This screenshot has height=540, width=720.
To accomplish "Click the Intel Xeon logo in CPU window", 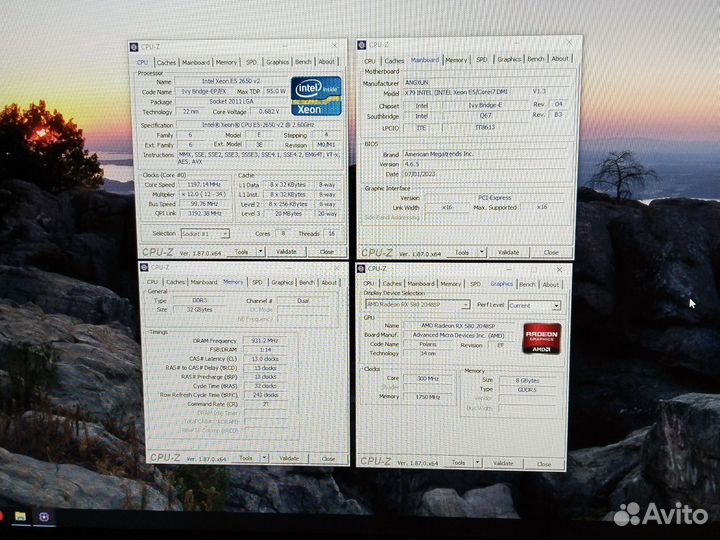I will 316,96.
